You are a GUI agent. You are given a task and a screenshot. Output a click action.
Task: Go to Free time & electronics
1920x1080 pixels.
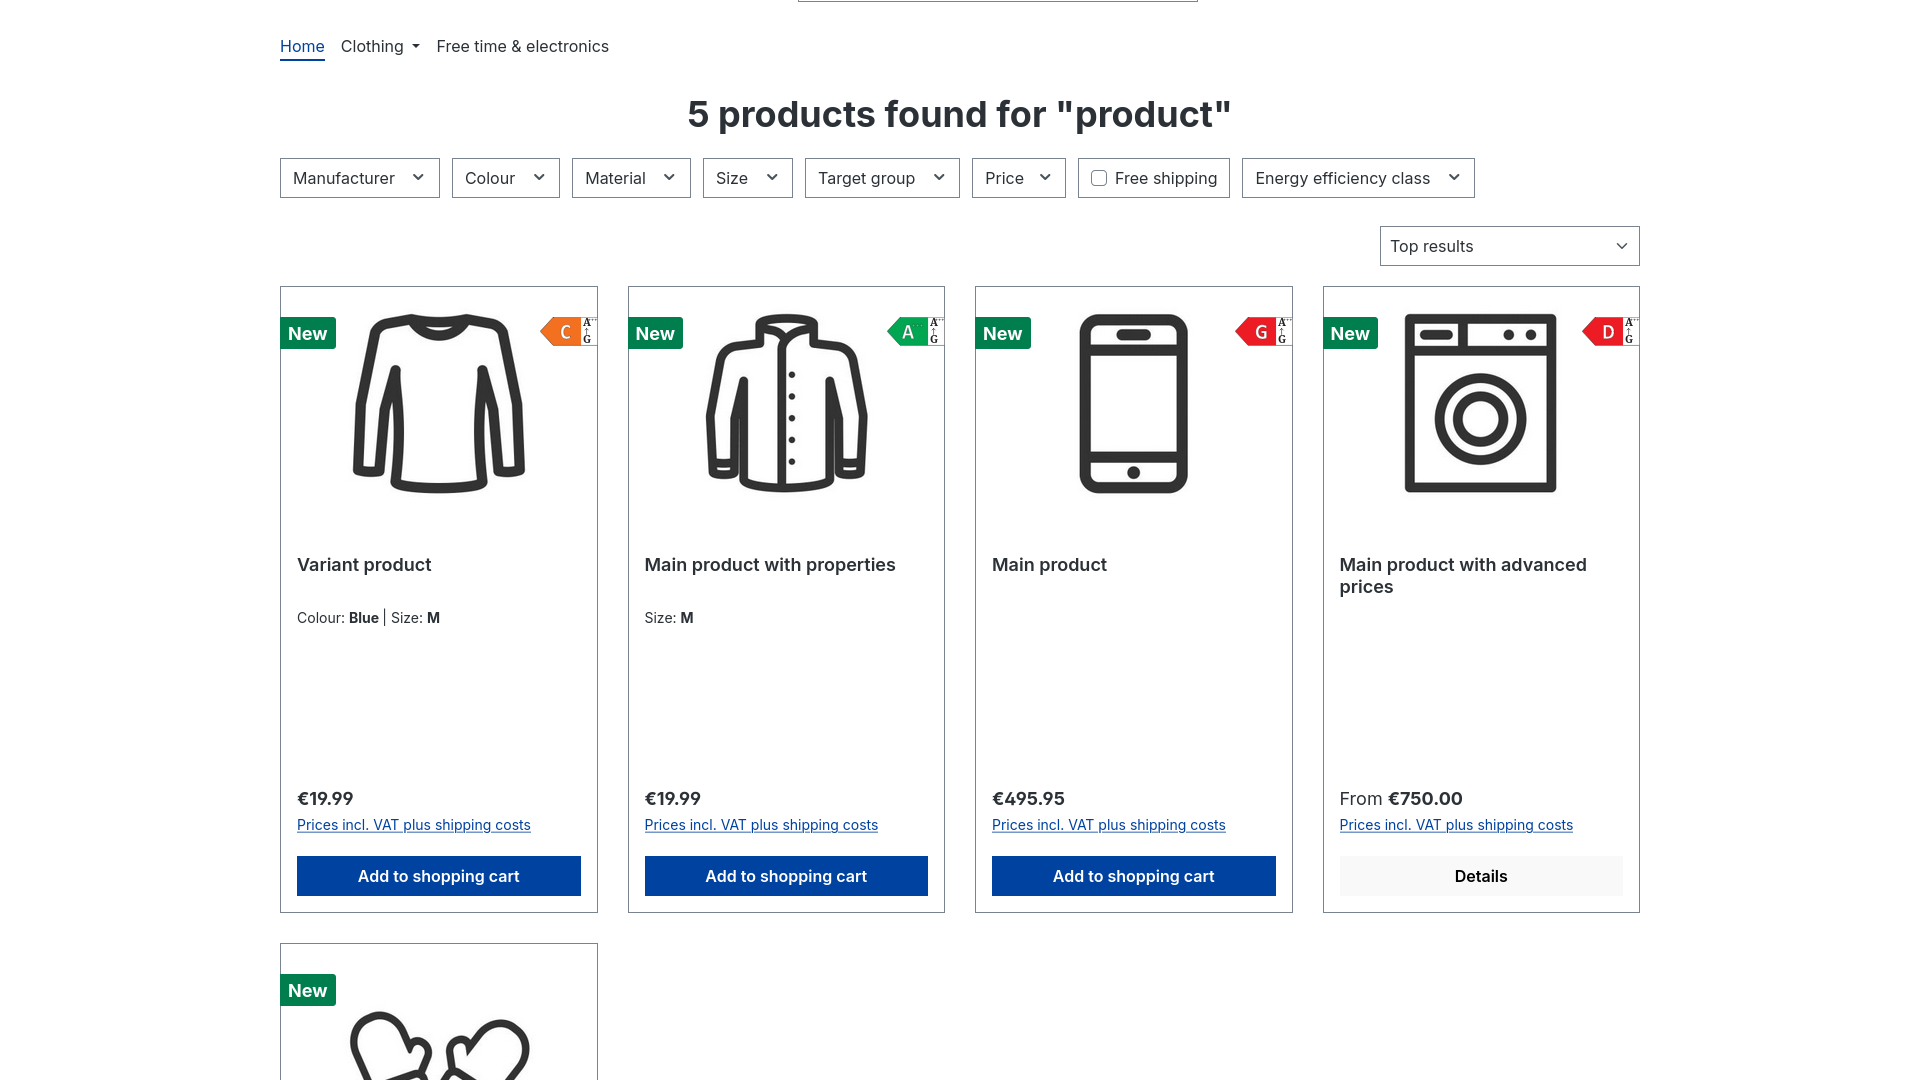pyautogui.click(x=522, y=46)
